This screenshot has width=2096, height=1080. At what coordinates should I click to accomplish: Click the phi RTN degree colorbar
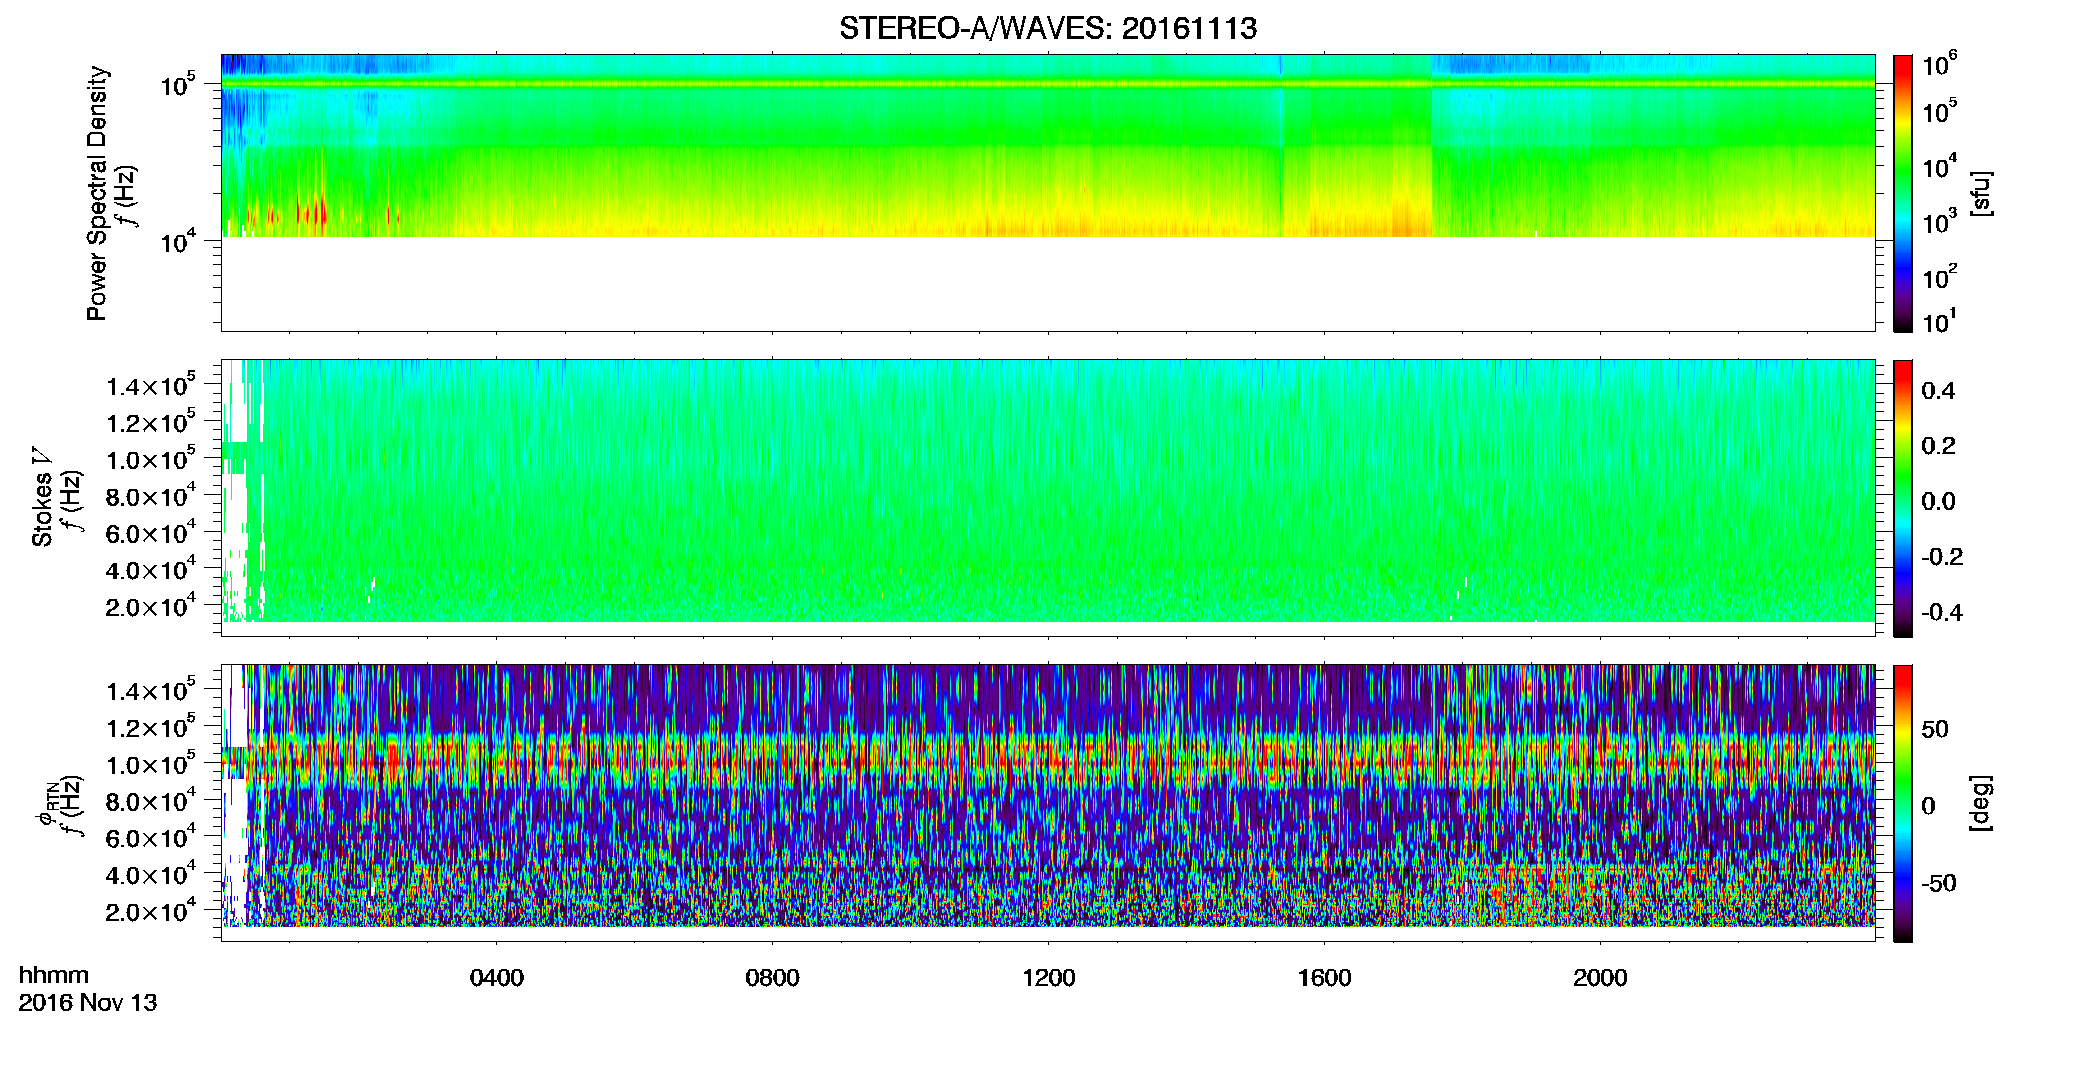(1902, 803)
